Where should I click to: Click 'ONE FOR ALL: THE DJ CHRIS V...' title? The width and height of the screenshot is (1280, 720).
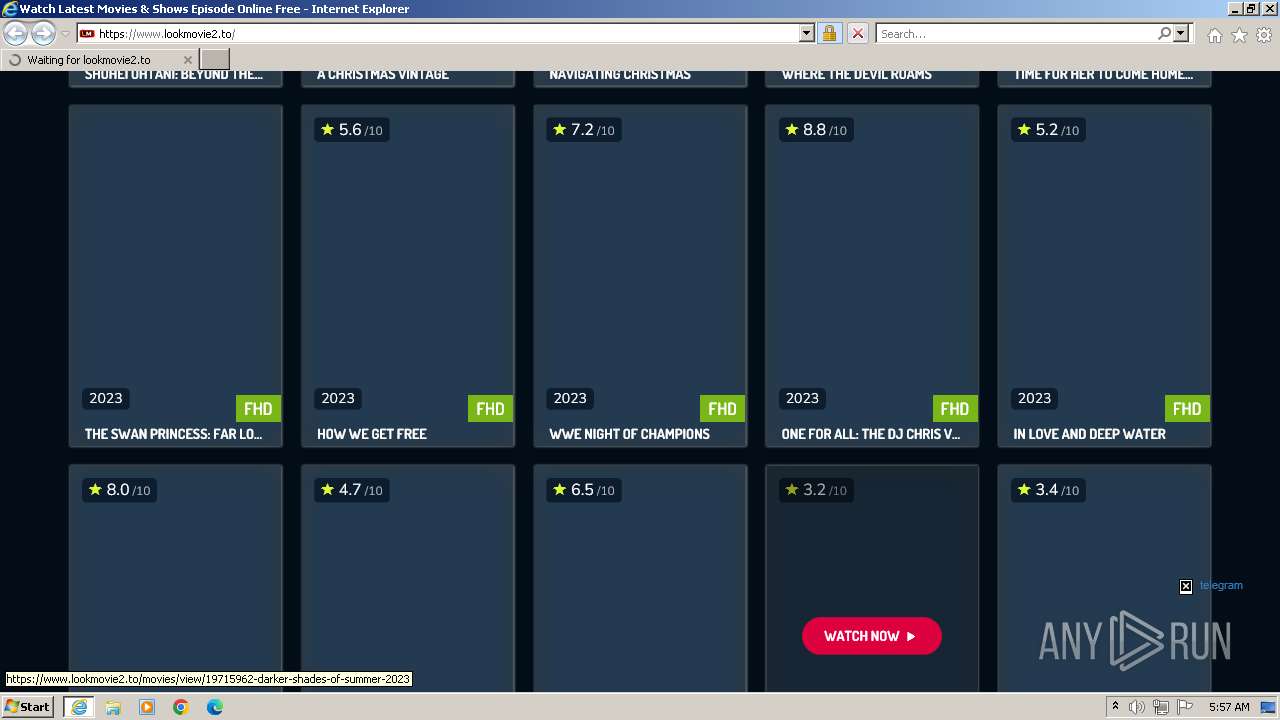871,434
